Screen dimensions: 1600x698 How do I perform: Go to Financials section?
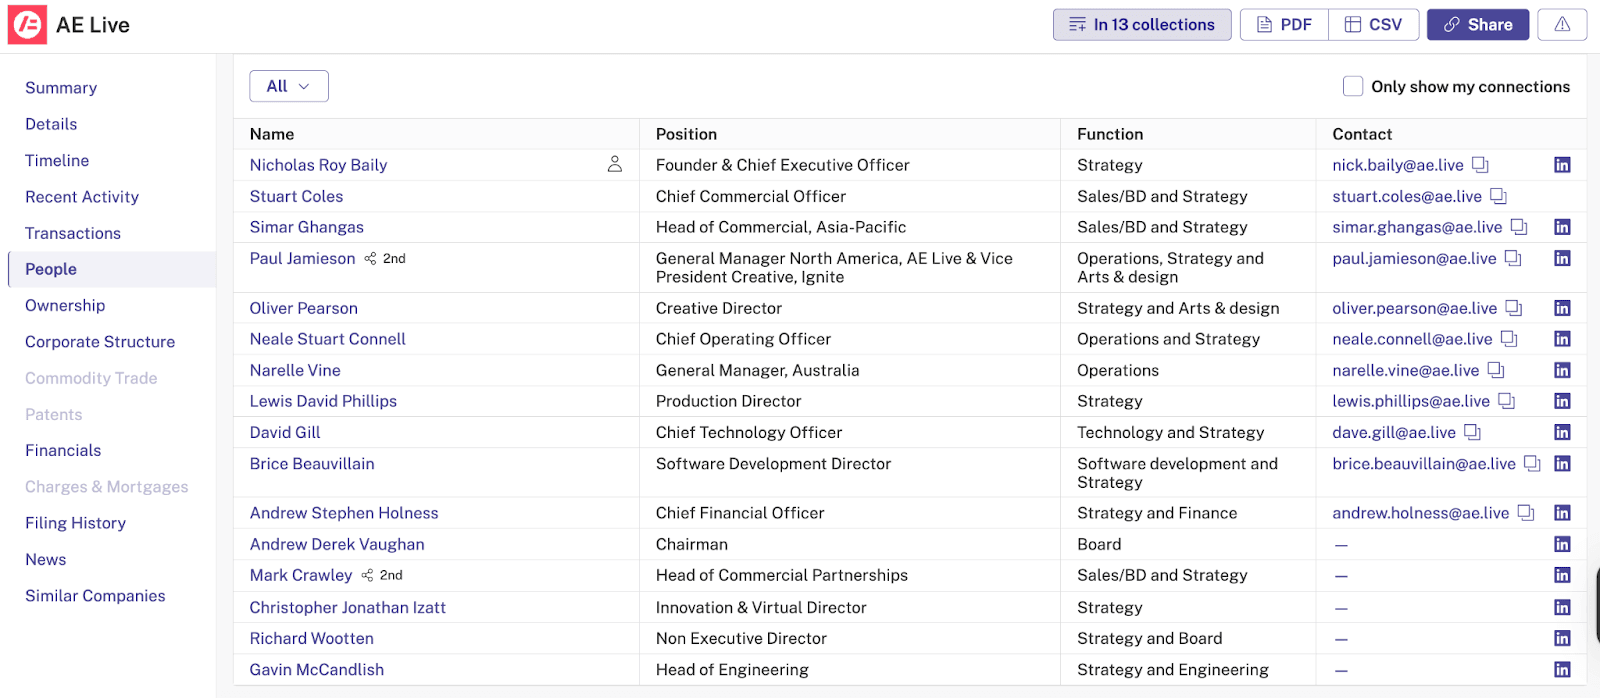pyautogui.click(x=63, y=450)
